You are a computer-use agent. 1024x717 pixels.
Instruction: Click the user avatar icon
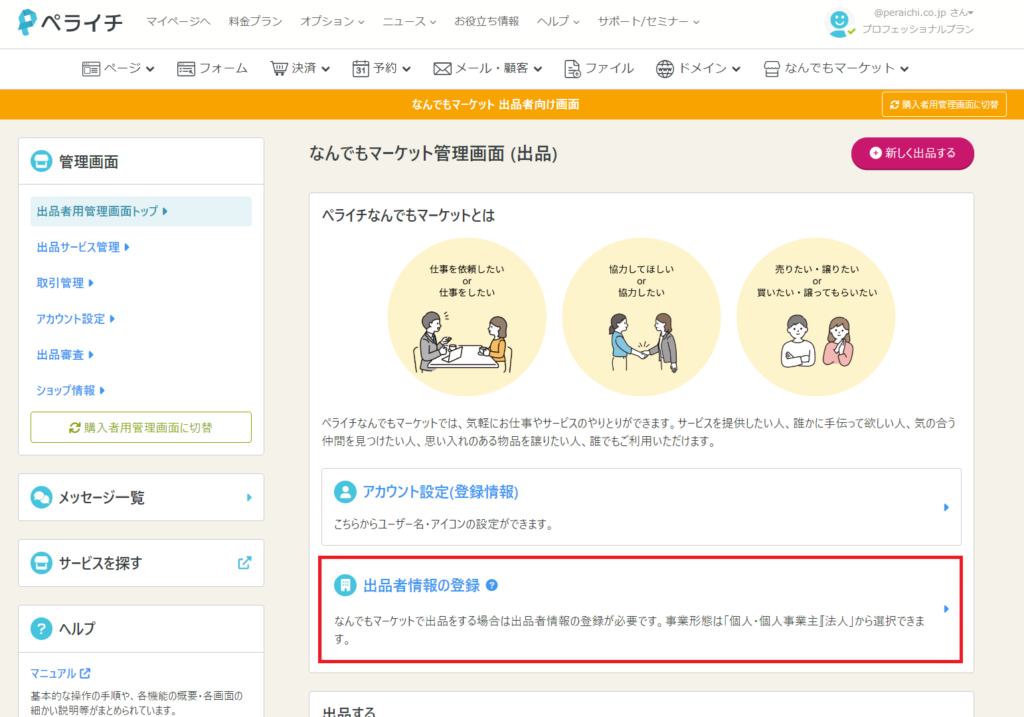coord(840,22)
